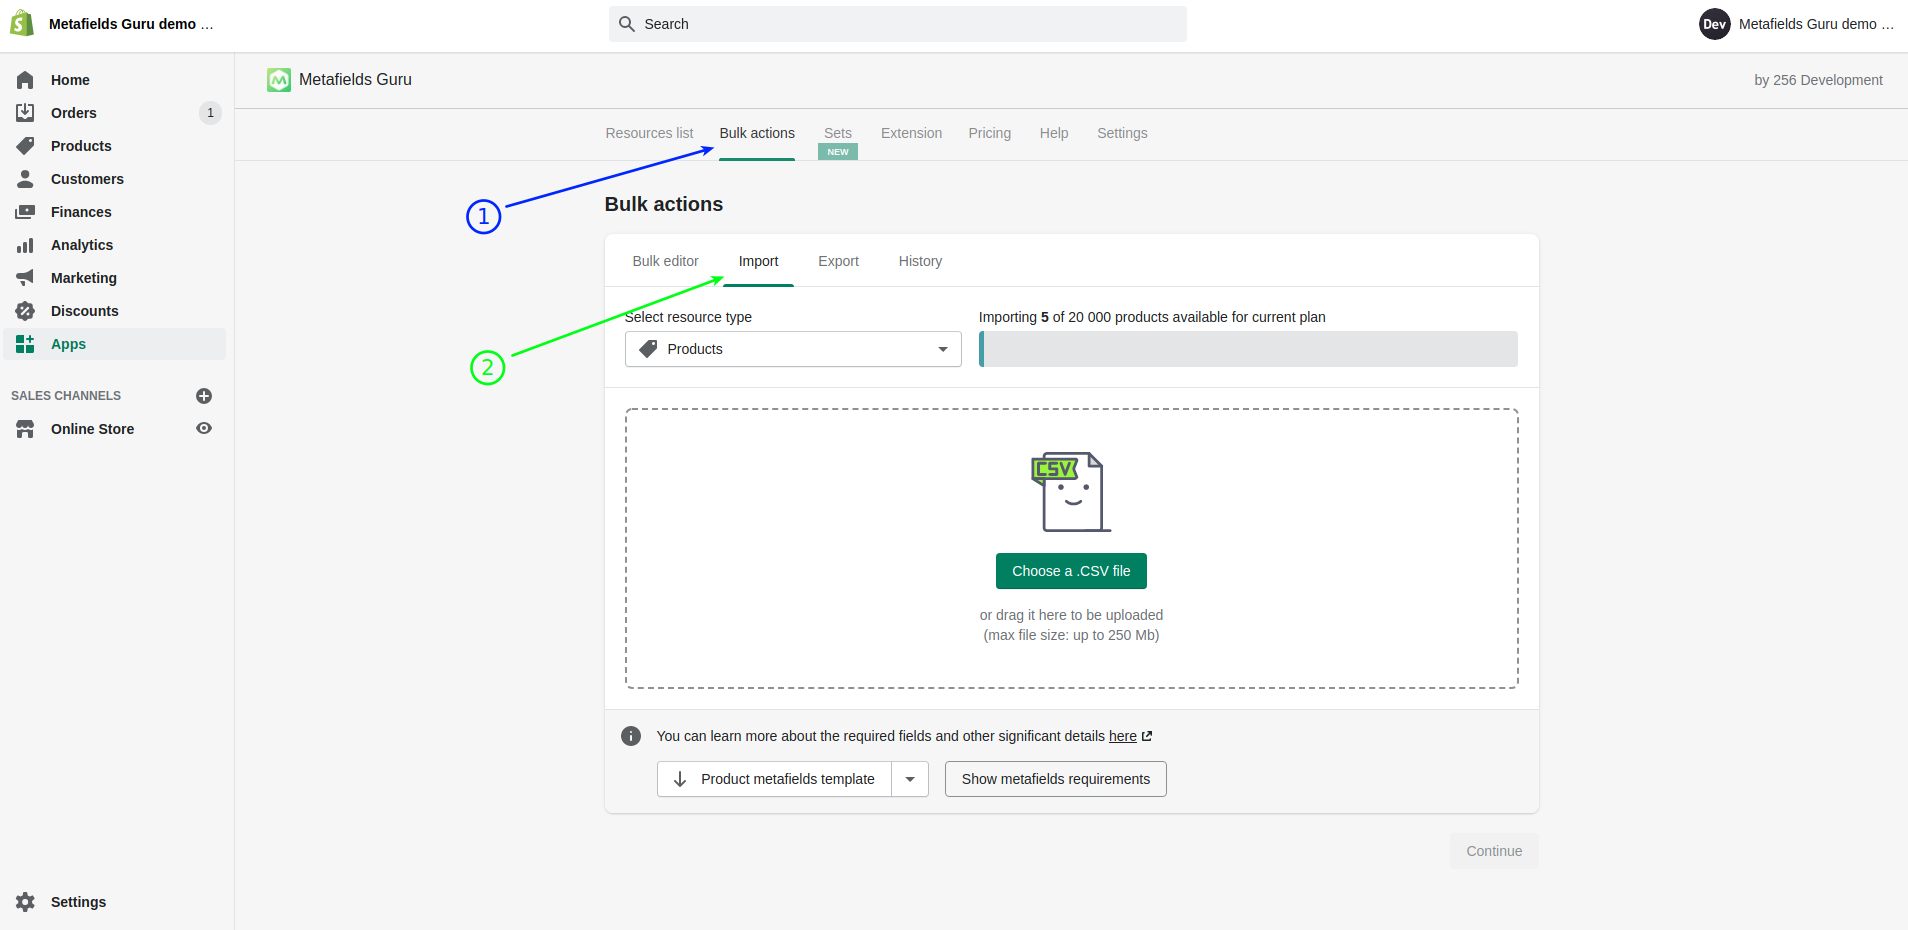Screen dimensions: 1908x930
Task: Click Choose a .CSV file button
Action: pyautogui.click(x=1071, y=571)
